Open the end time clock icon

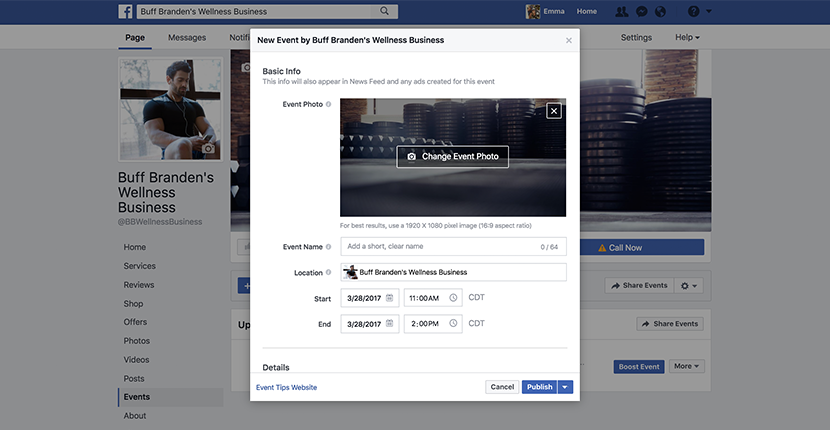click(x=453, y=323)
